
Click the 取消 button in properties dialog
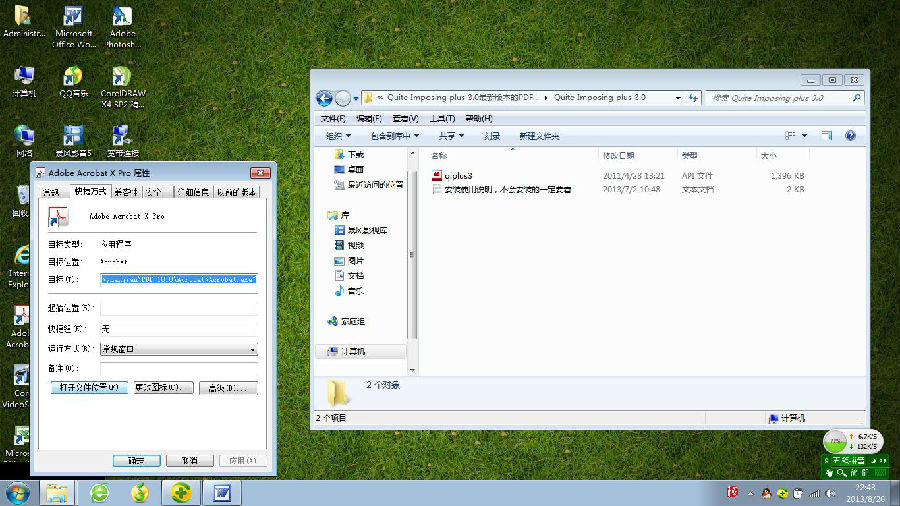click(190, 461)
